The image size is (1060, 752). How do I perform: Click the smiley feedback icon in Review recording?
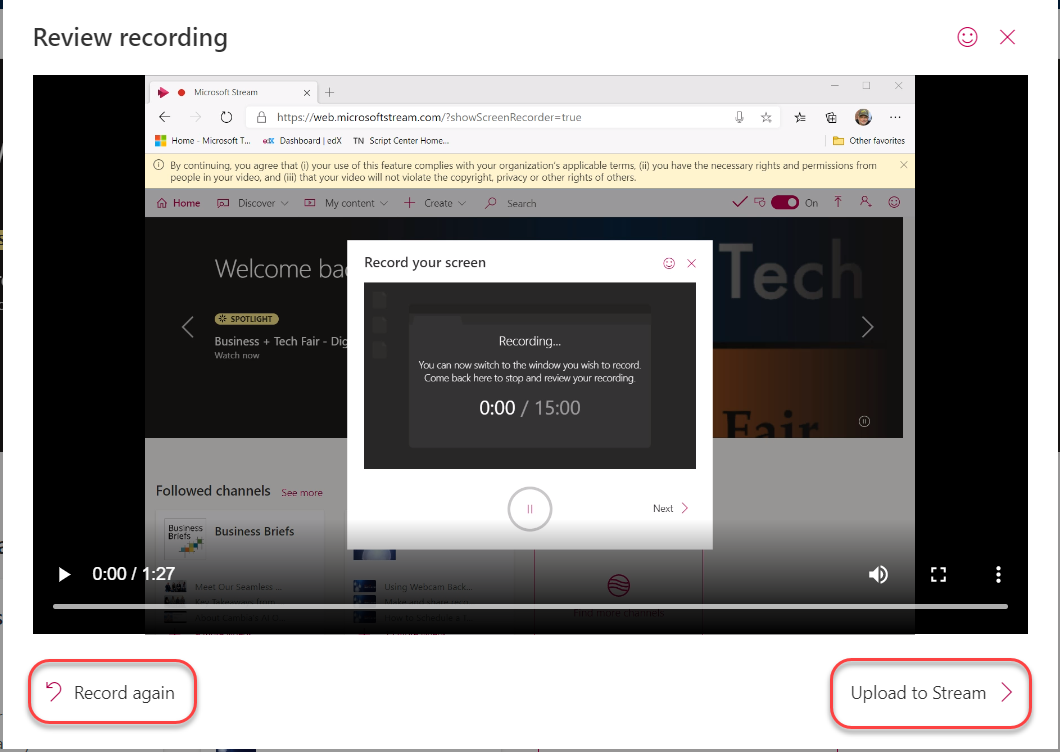[x=966, y=37]
